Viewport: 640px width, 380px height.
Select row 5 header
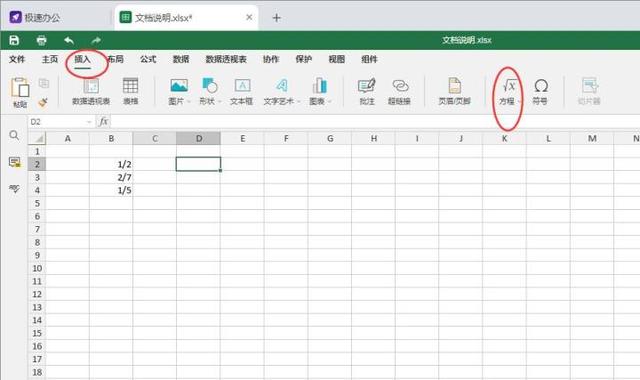click(x=37, y=203)
